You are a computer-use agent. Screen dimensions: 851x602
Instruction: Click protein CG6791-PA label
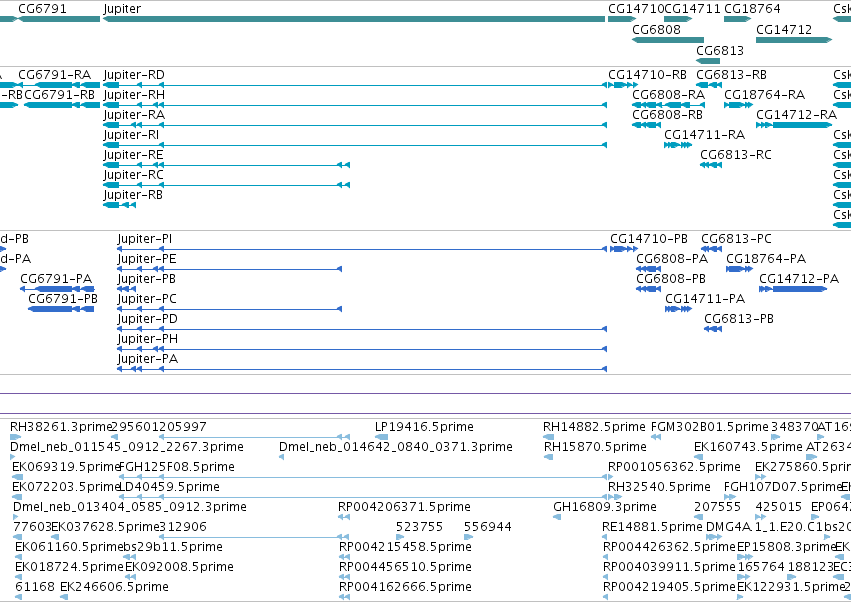[x=56, y=279]
